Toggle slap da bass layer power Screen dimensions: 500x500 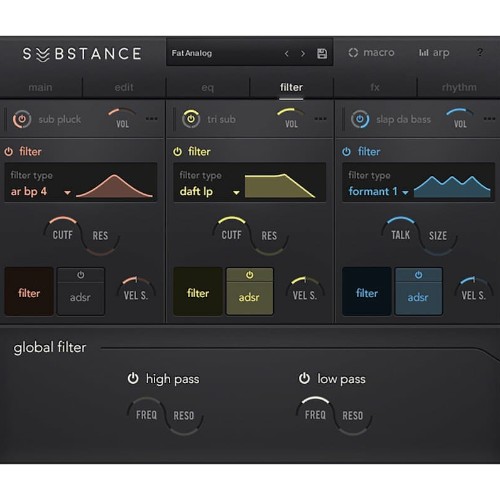point(360,119)
